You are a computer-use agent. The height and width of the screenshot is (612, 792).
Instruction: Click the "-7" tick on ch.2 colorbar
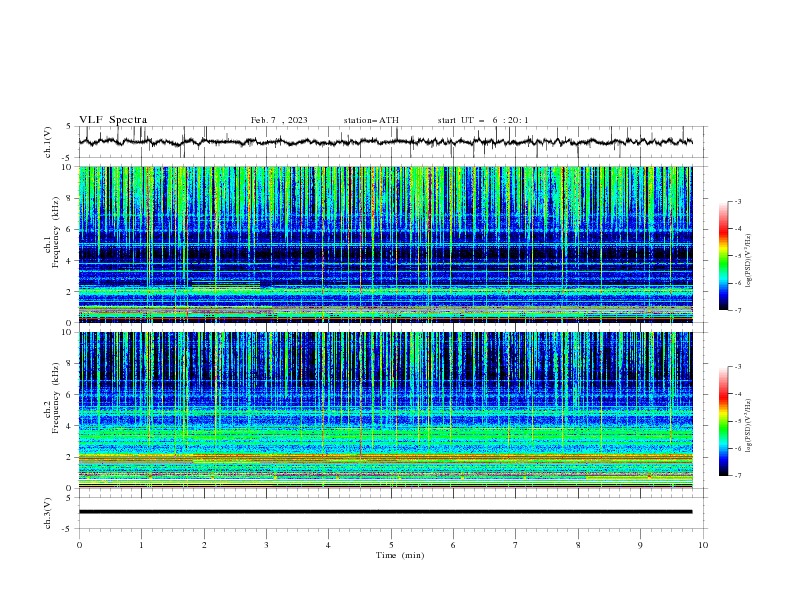click(737, 476)
